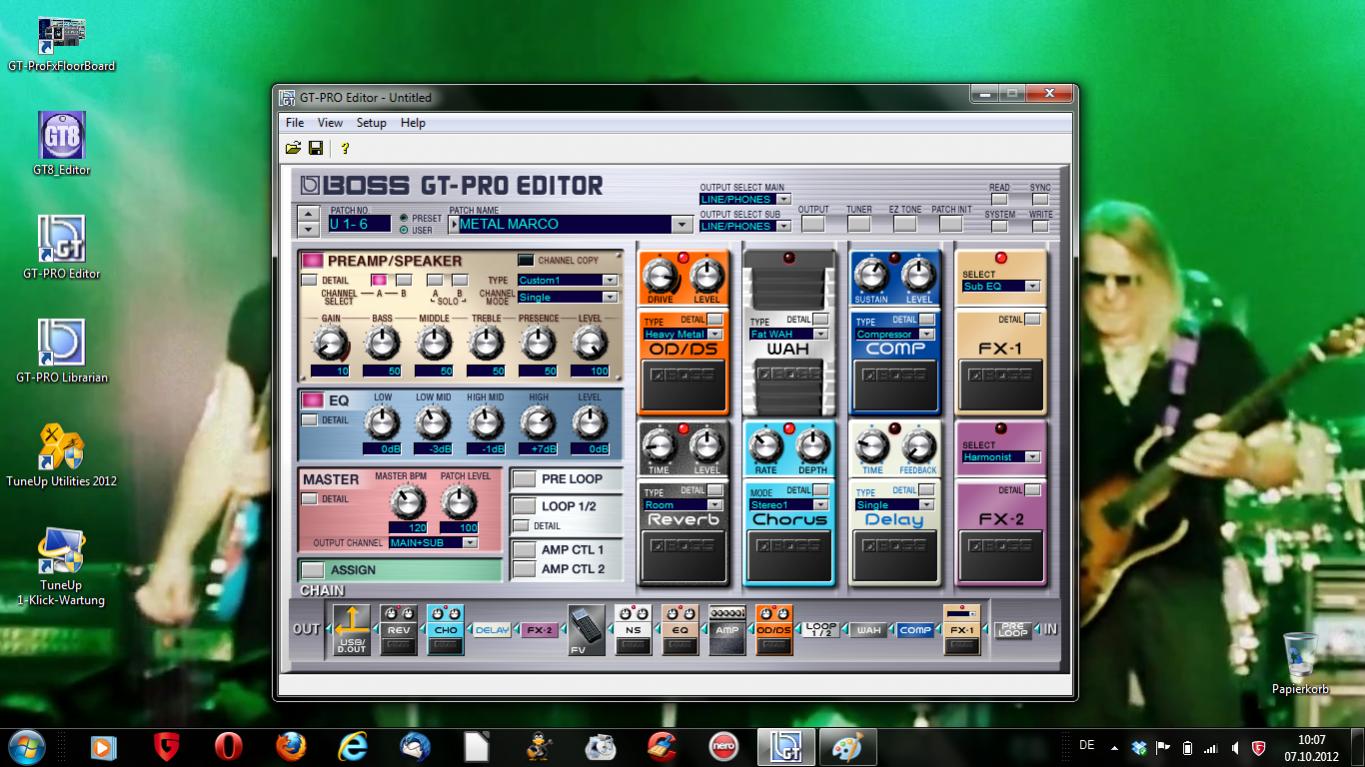The width and height of the screenshot is (1365, 767).
Task: Select the PRESET radio button
Action: click(x=404, y=218)
